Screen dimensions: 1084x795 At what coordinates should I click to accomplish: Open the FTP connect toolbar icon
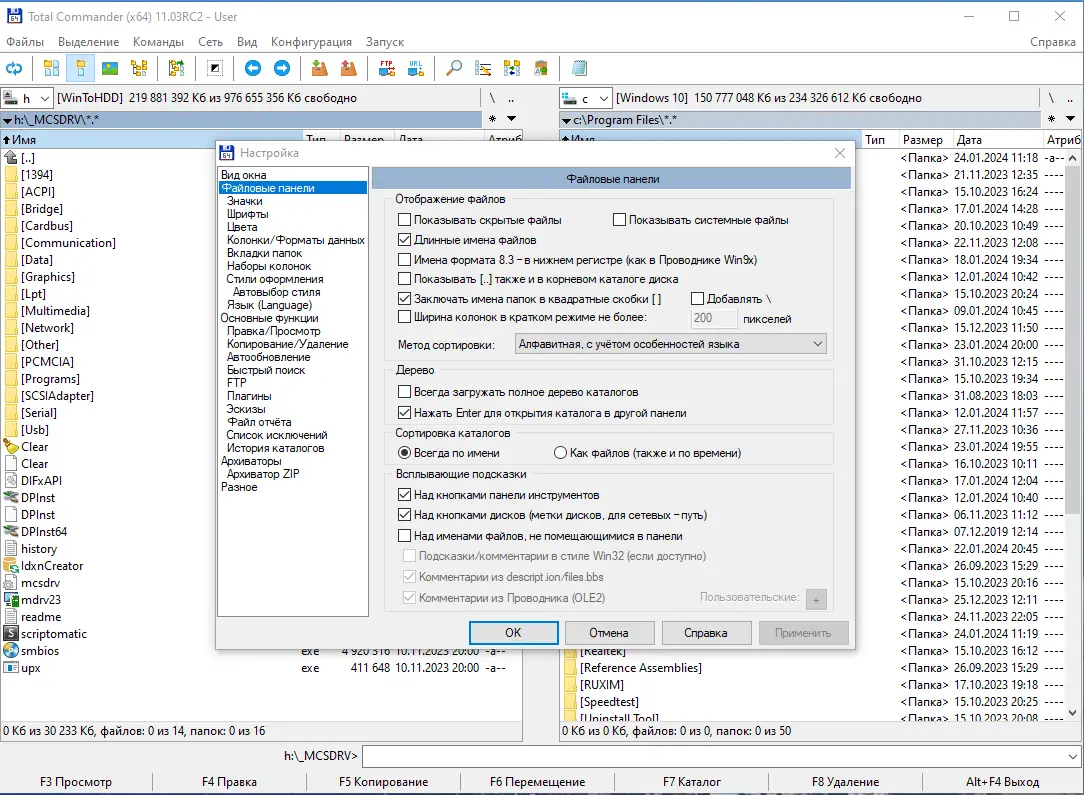point(387,68)
